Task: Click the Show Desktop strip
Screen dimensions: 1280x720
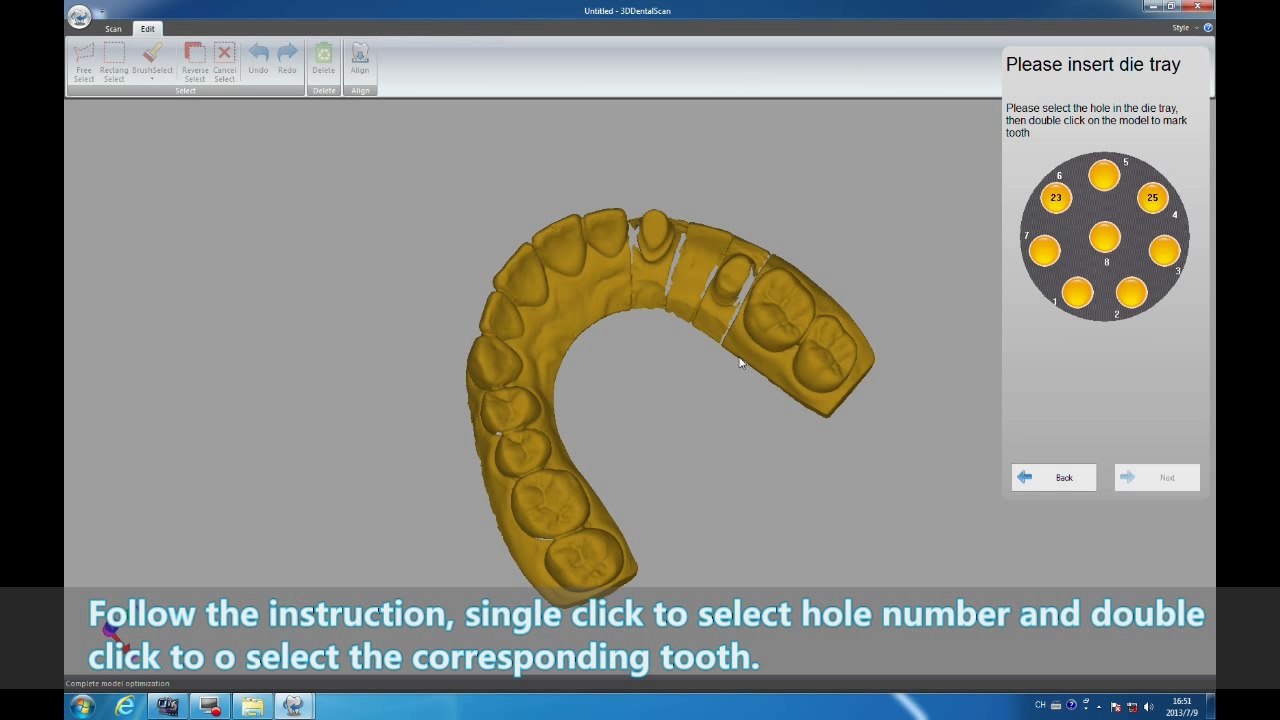Action: coord(1210,707)
